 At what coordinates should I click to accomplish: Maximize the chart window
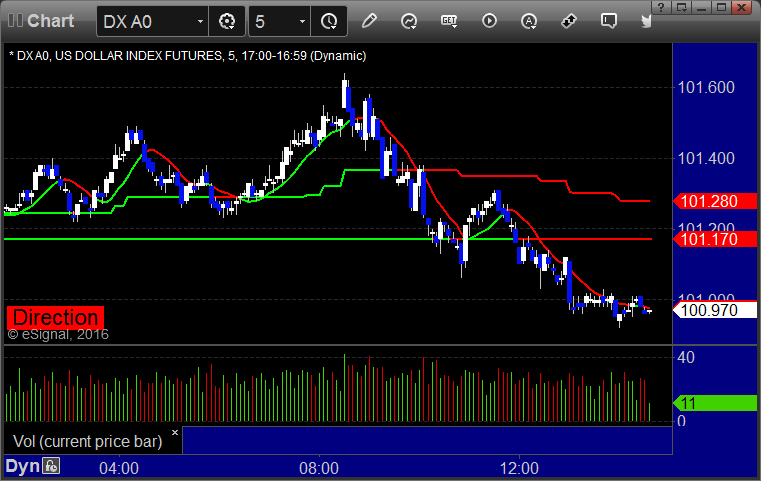(722, 7)
